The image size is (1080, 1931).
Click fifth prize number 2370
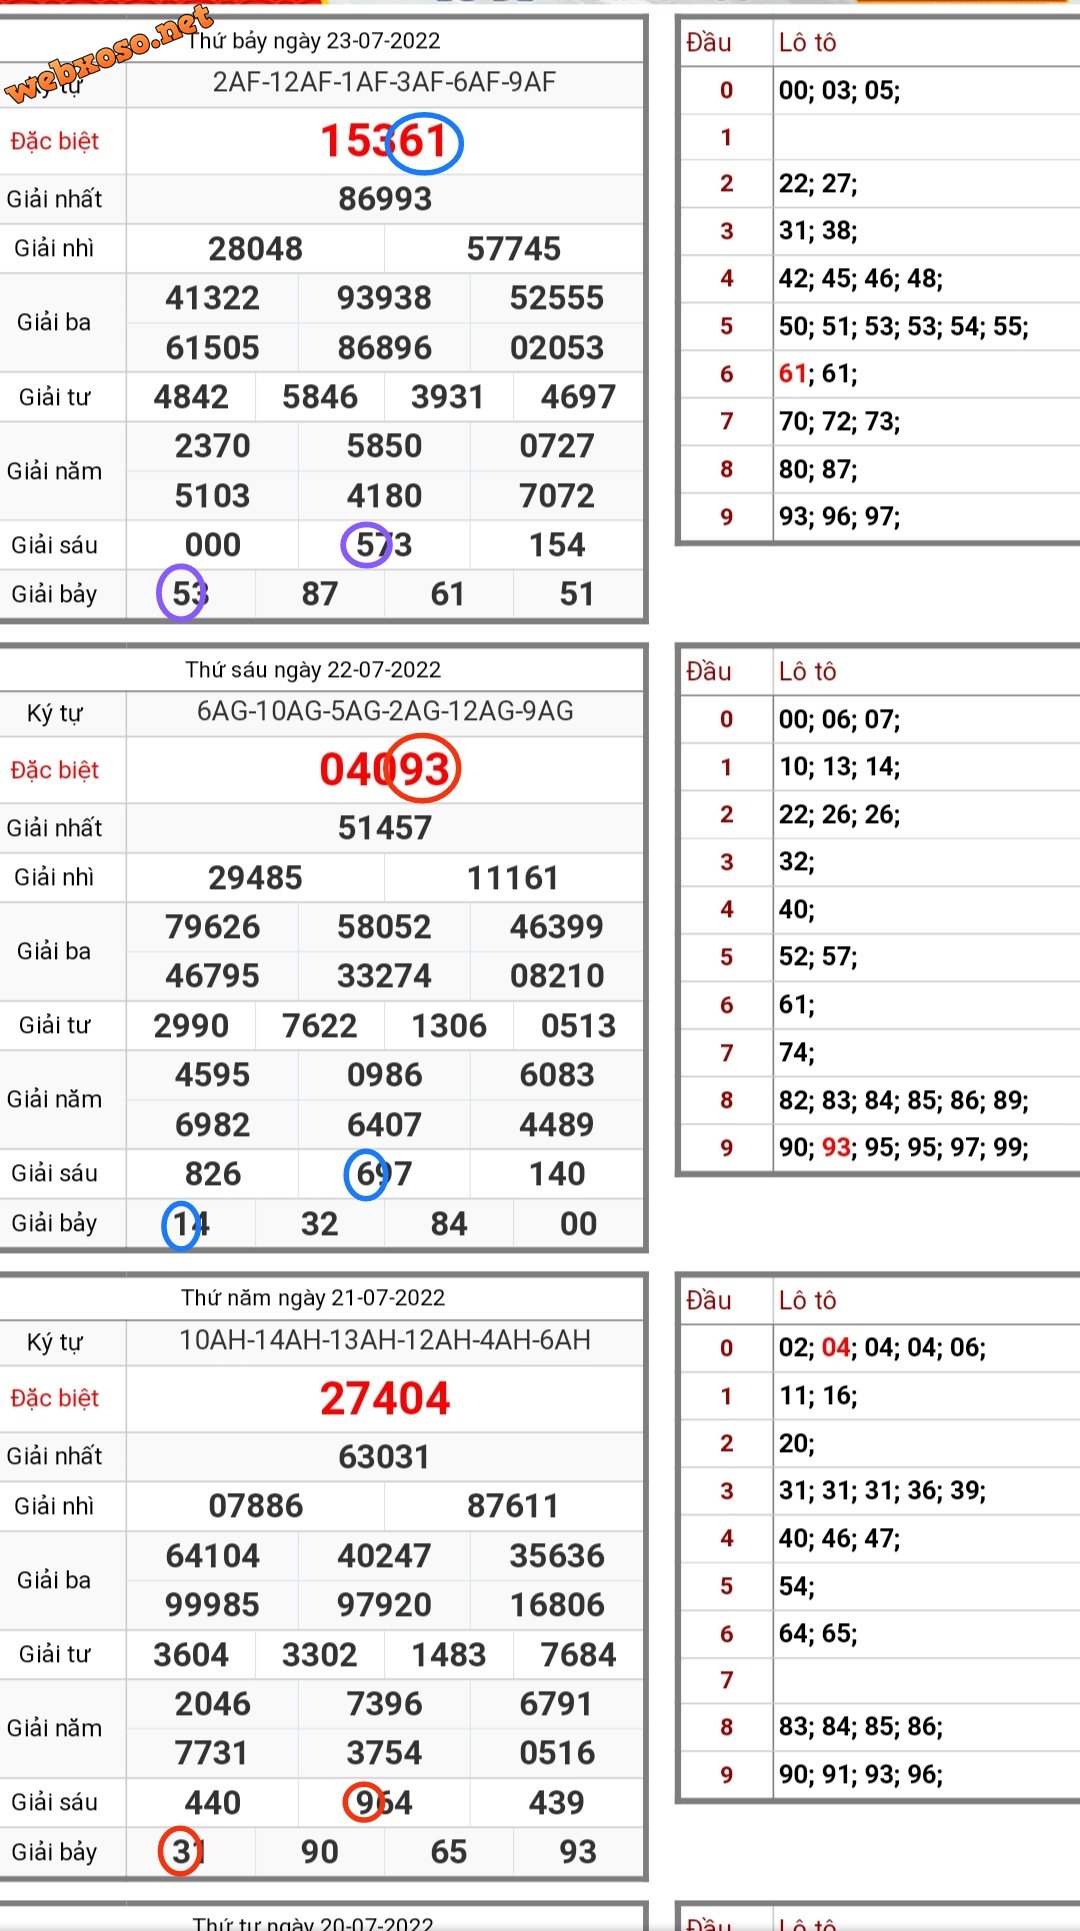(212, 446)
